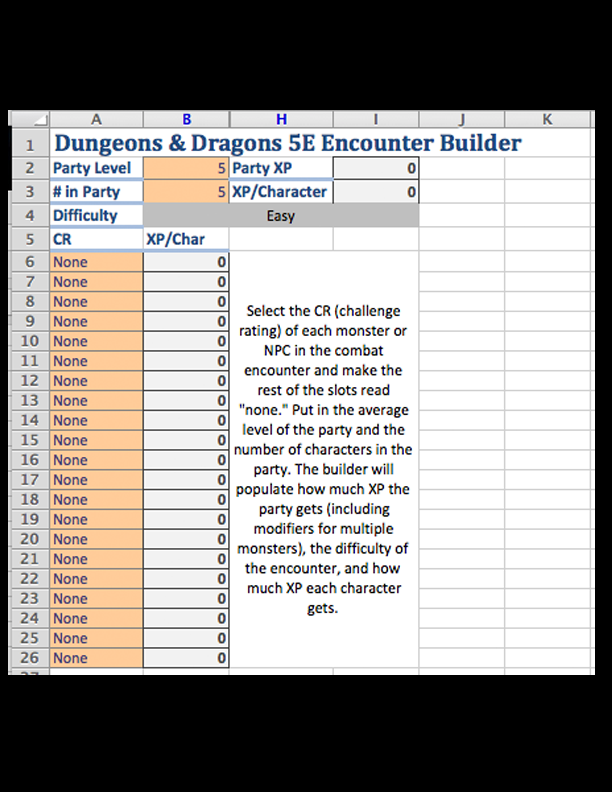This screenshot has width=612, height=792.
Task: Click the Easy difficulty result cell
Action: (281, 216)
